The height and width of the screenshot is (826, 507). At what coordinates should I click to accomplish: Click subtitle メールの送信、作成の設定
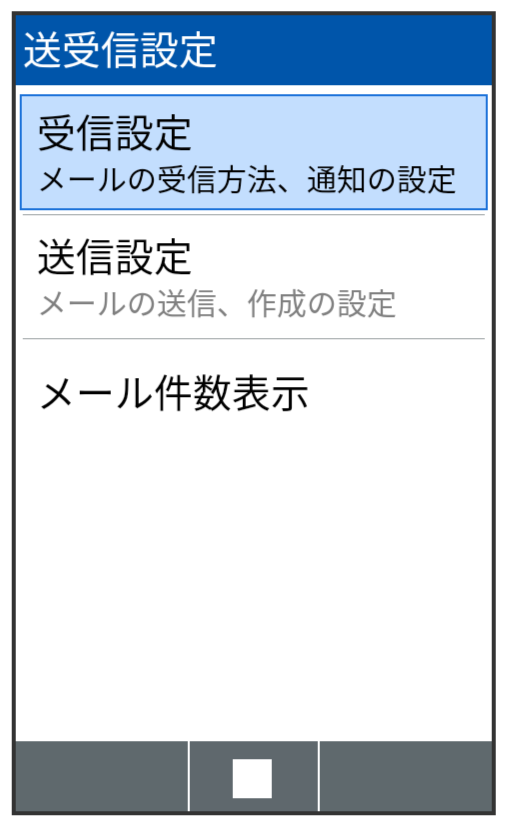[x=218, y=304]
